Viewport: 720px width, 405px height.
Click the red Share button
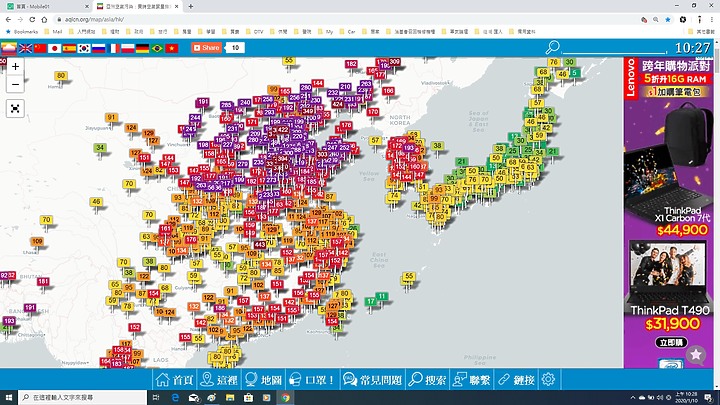[206, 48]
